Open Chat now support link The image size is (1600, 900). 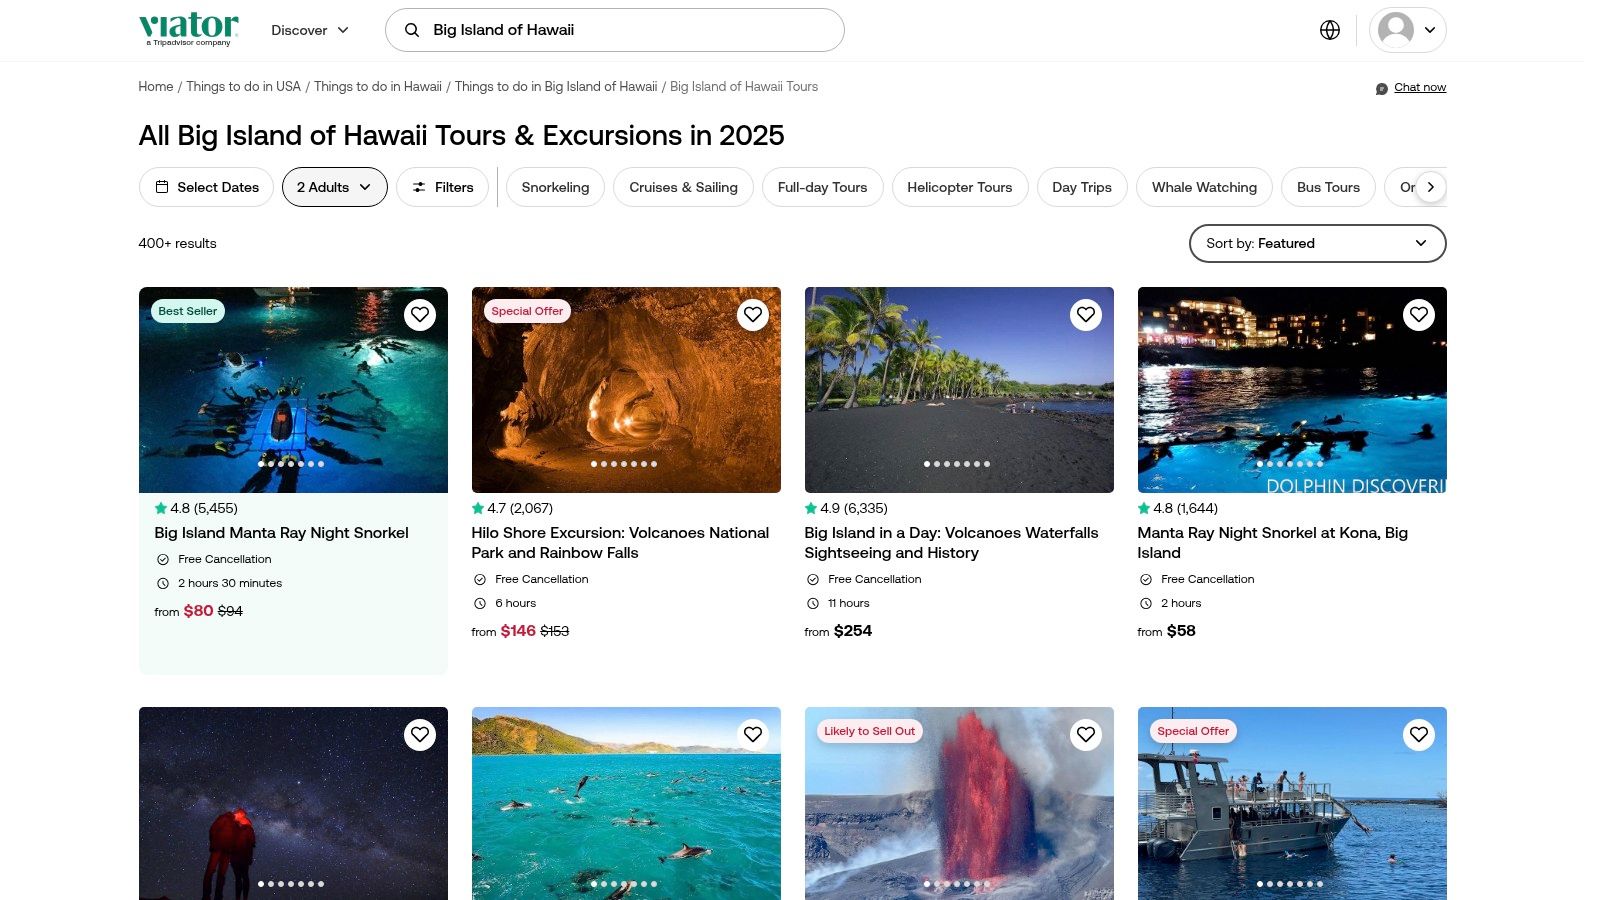(x=1419, y=88)
